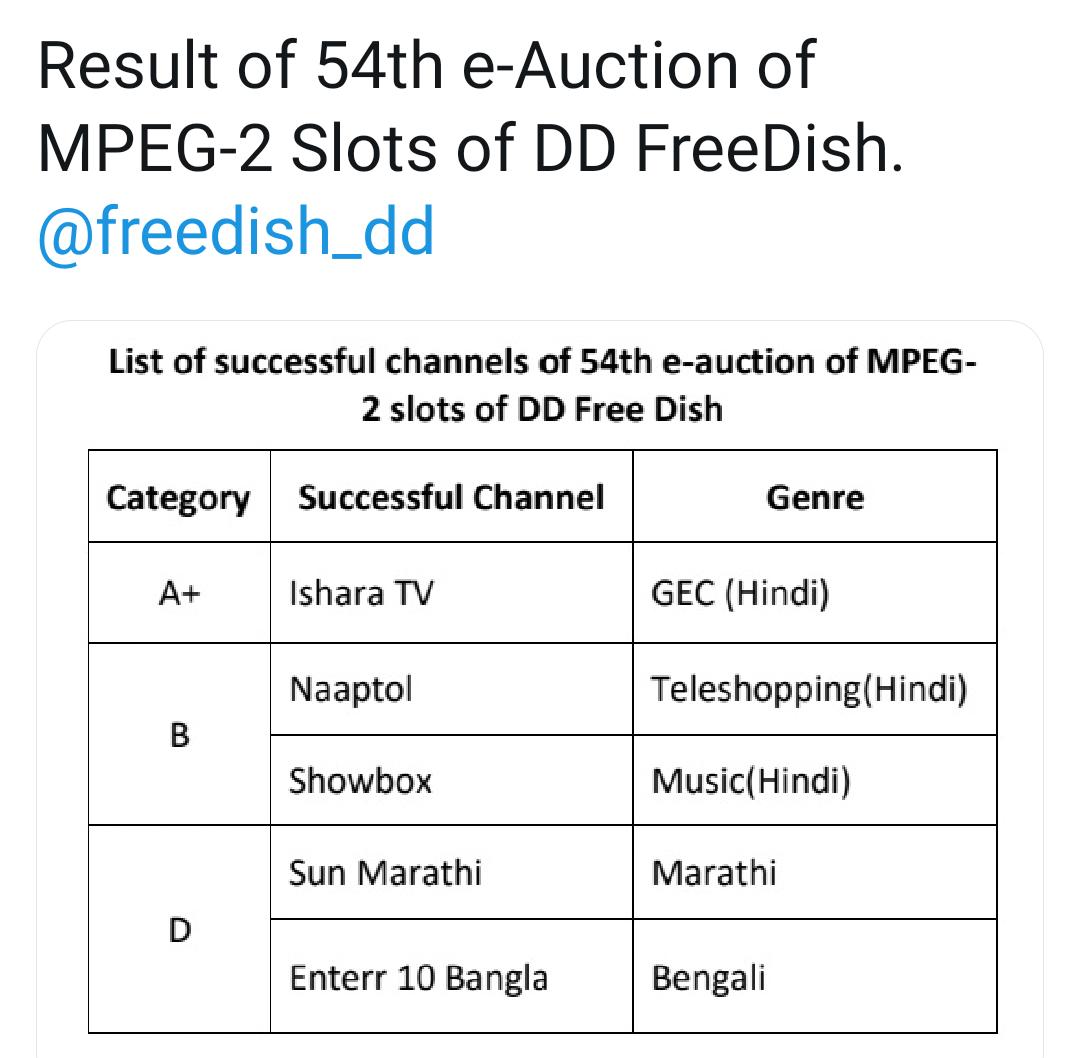Open the attached auction results image
The height and width of the screenshot is (1058, 1080).
[540, 689]
